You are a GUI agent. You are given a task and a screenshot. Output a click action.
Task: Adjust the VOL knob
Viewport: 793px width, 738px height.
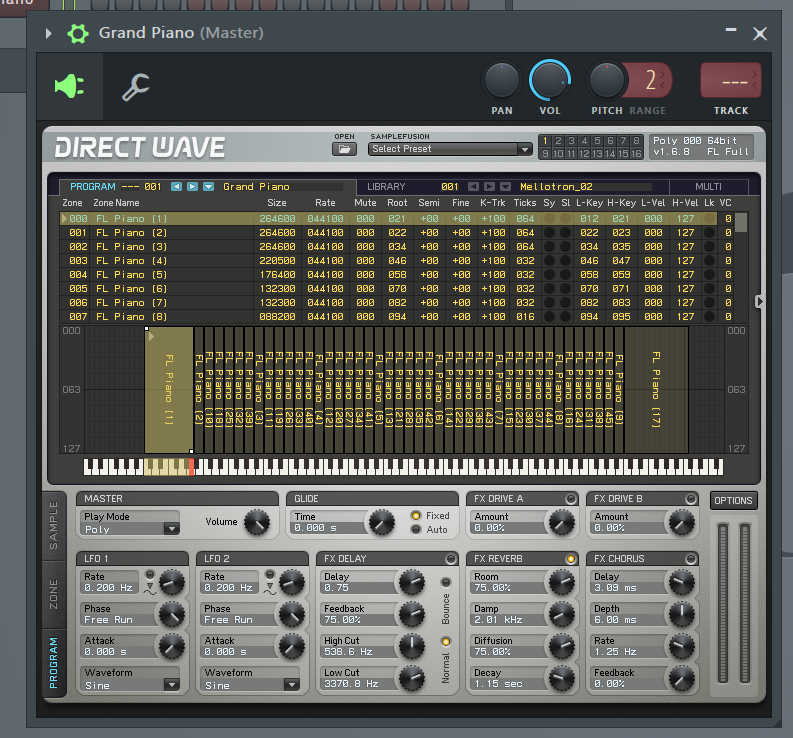550,80
